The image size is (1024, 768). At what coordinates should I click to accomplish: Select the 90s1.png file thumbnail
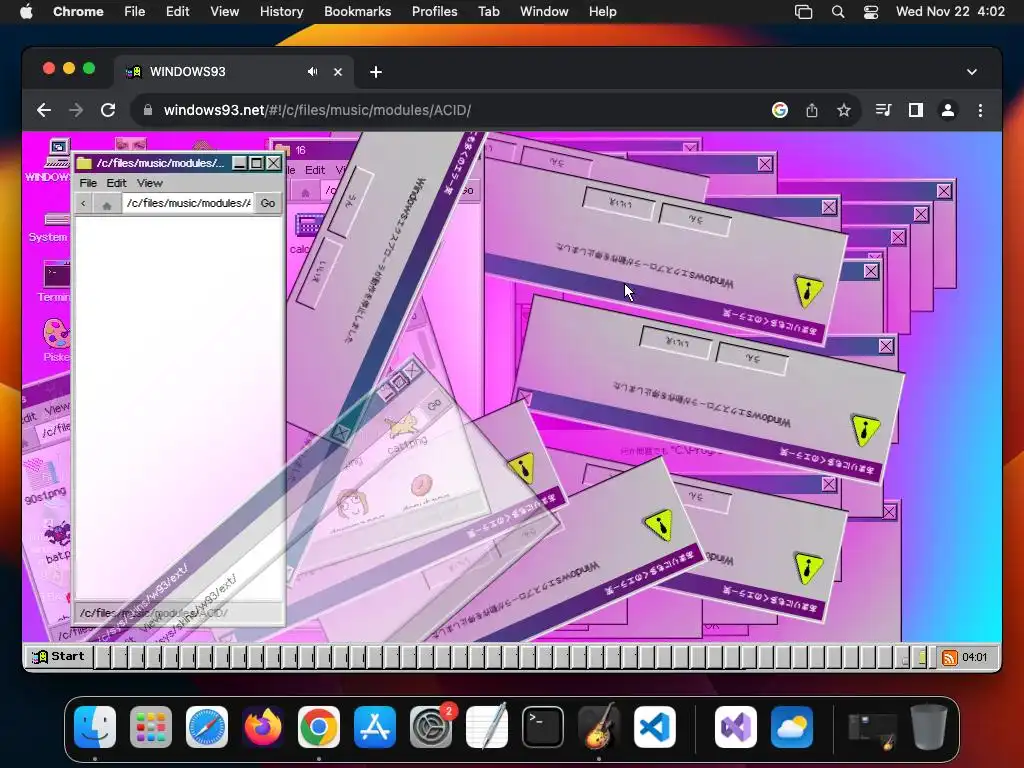[42, 473]
